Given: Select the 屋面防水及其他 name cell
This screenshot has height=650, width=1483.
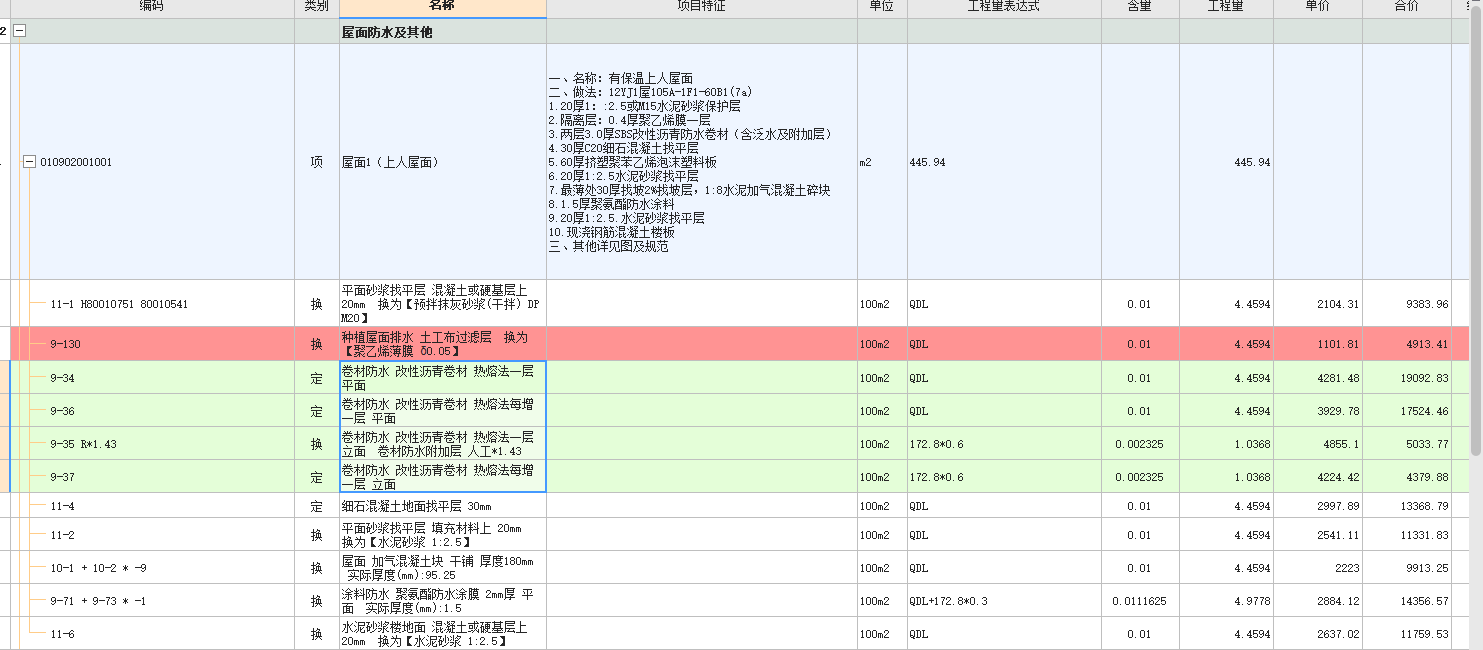Looking at the screenshot, I should pyautogui.click(x=443, y=32).
